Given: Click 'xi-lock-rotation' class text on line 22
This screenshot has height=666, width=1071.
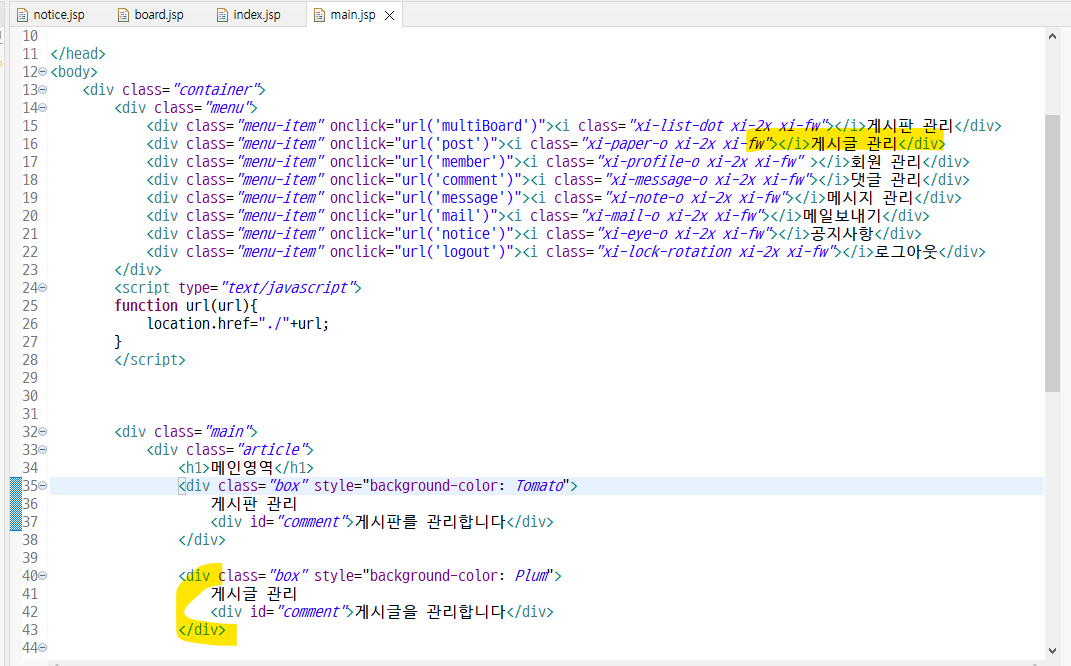Looking at the screenshot, I should pos(669,251).
